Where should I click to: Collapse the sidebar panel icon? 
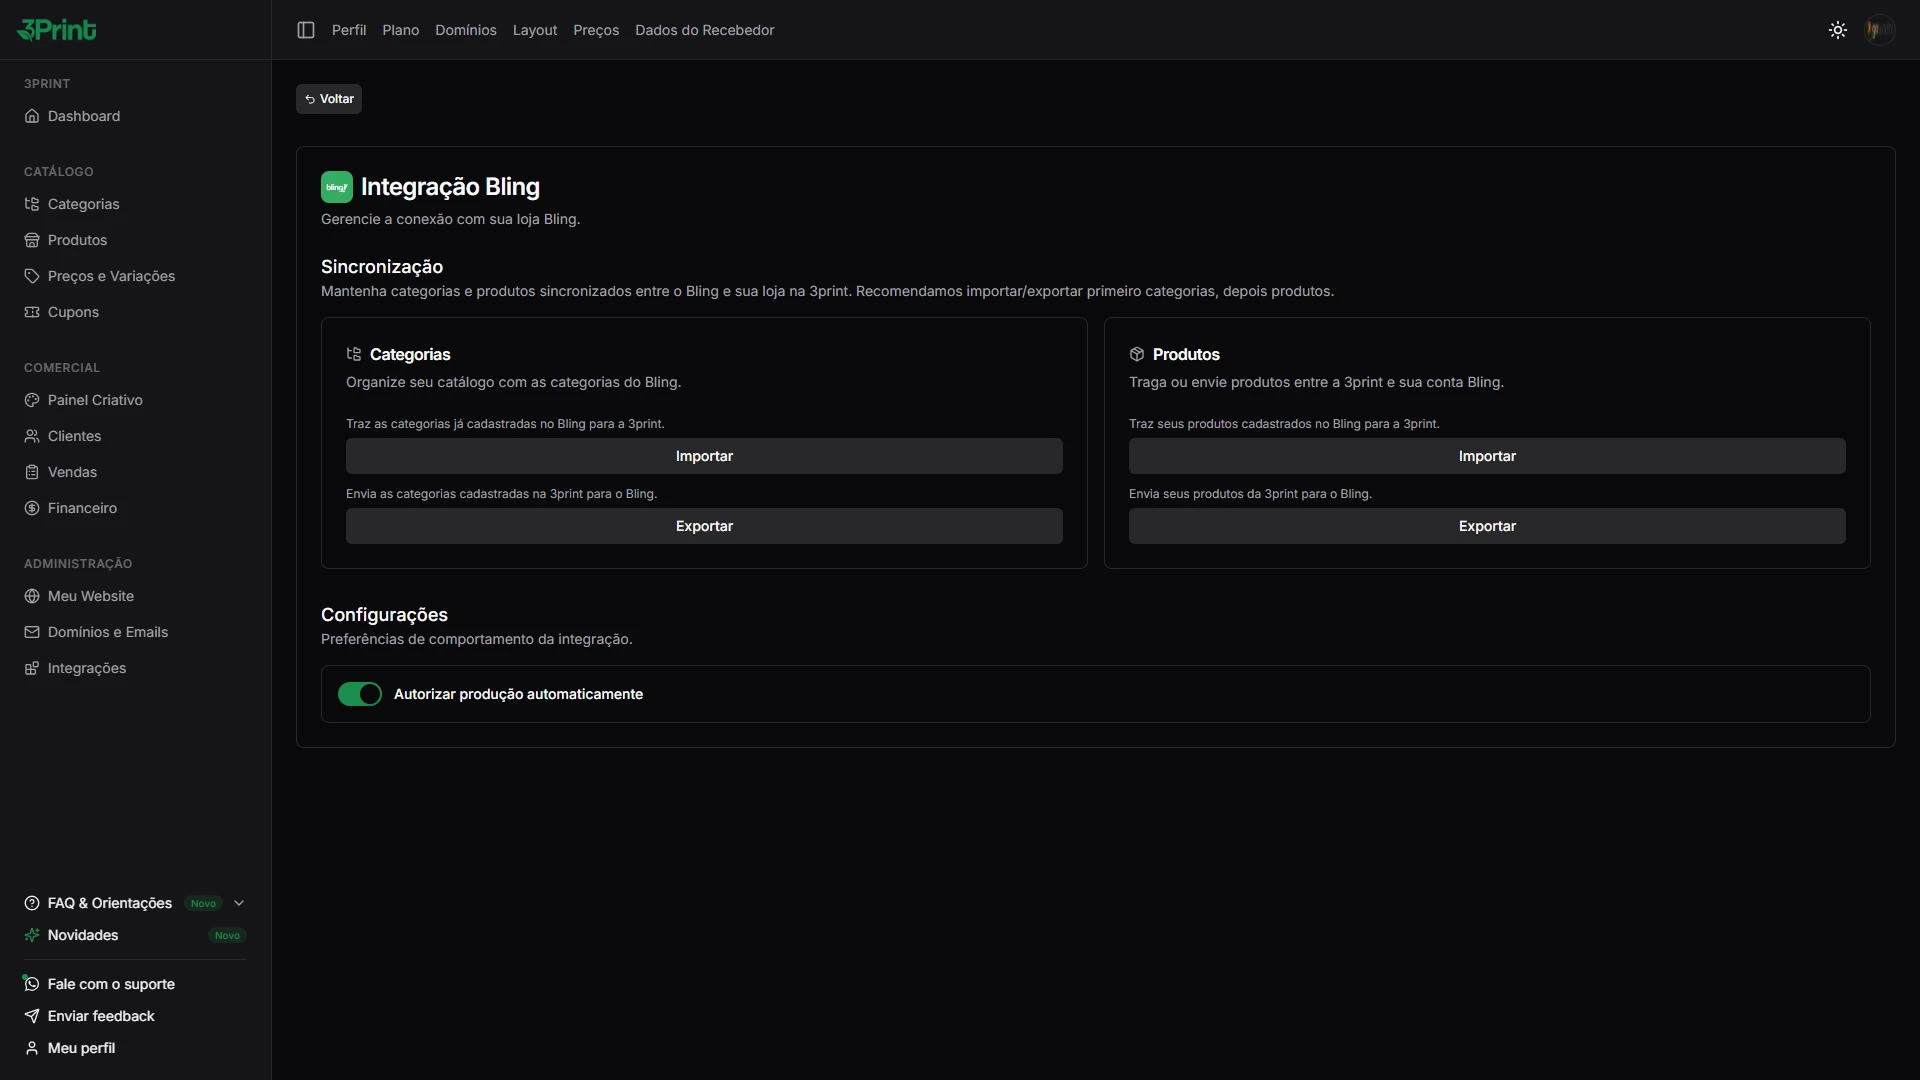(x=306, y=30)
